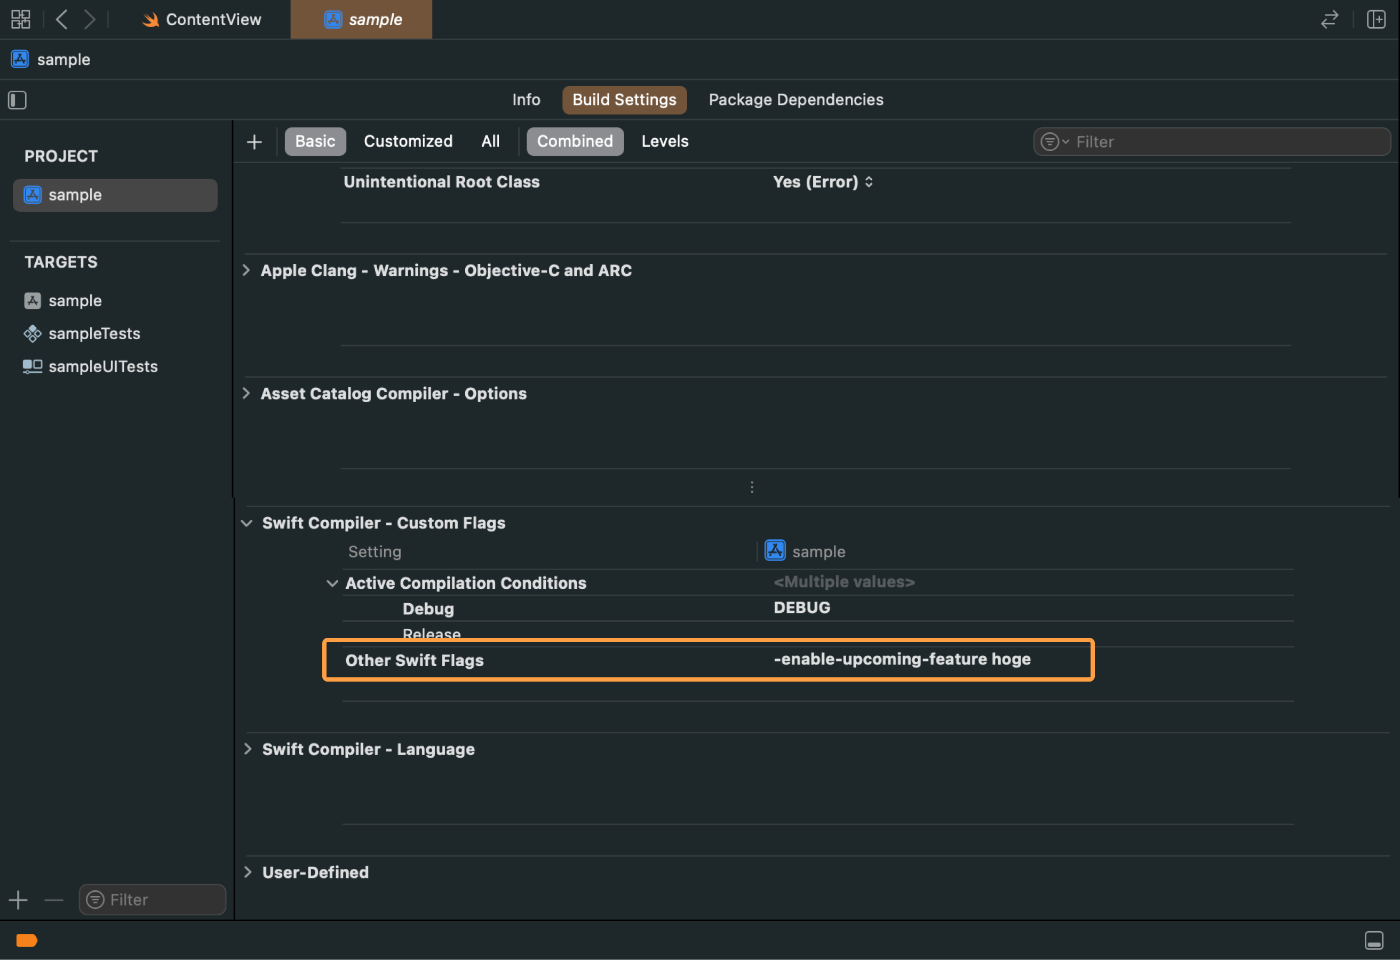1400x960 pixels.
Task: Add a new editor with the split-editor icon
Action: [1376, 19]
